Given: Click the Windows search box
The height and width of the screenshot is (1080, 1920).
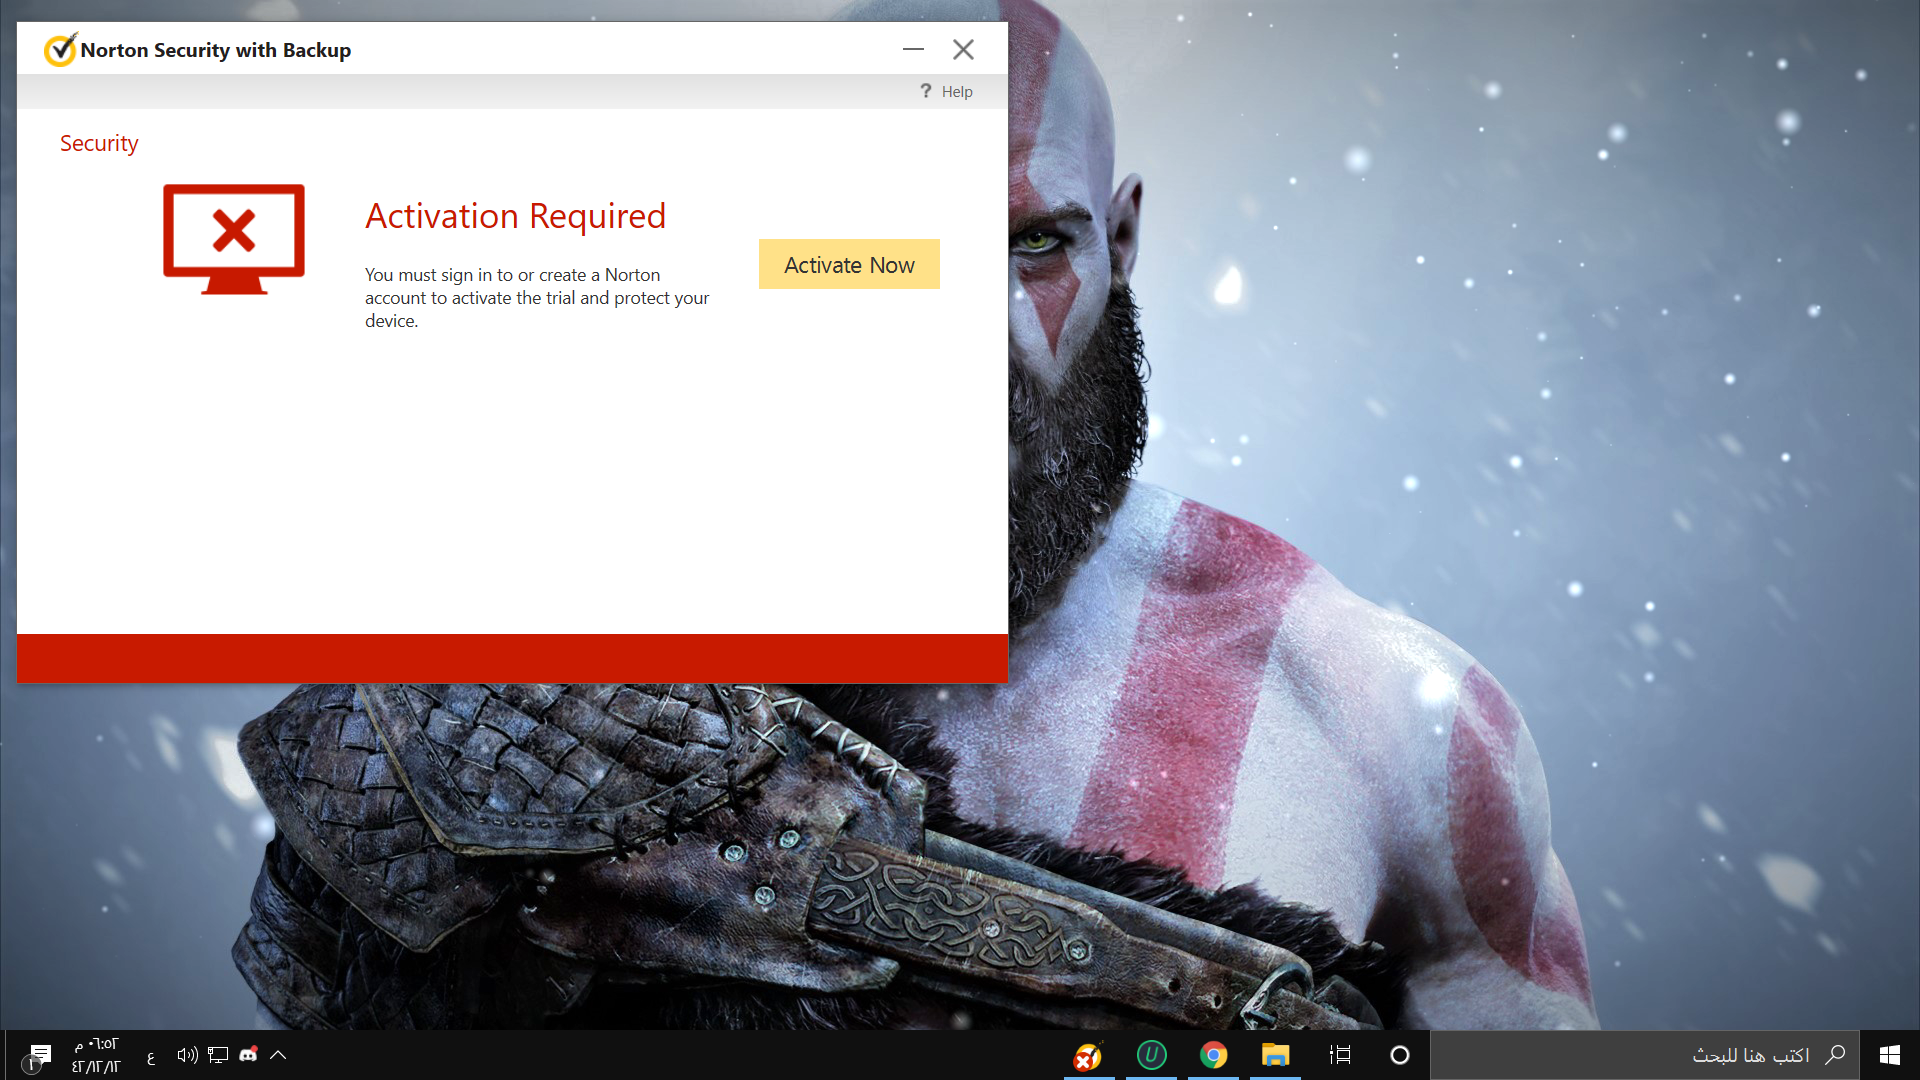Looking at the screenshot, I should pyautogui.click(x=1645, y=1055).
